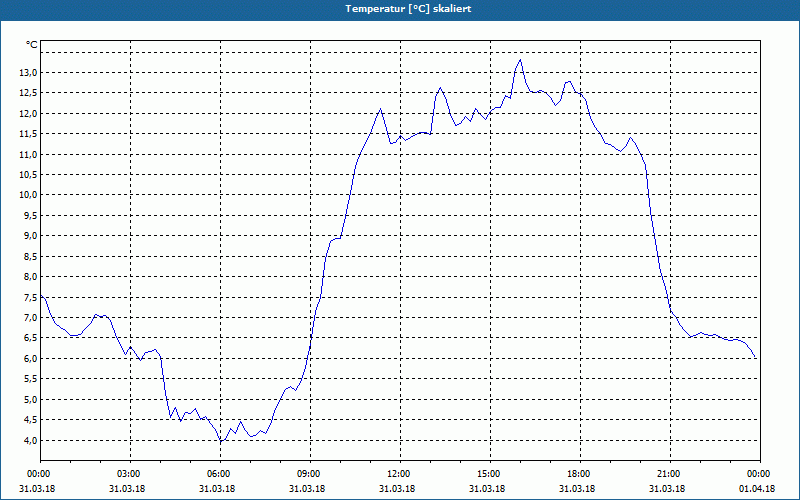Click the '15:00' time axis label
The width and height of the screenshot is (800, 500).
488,474
